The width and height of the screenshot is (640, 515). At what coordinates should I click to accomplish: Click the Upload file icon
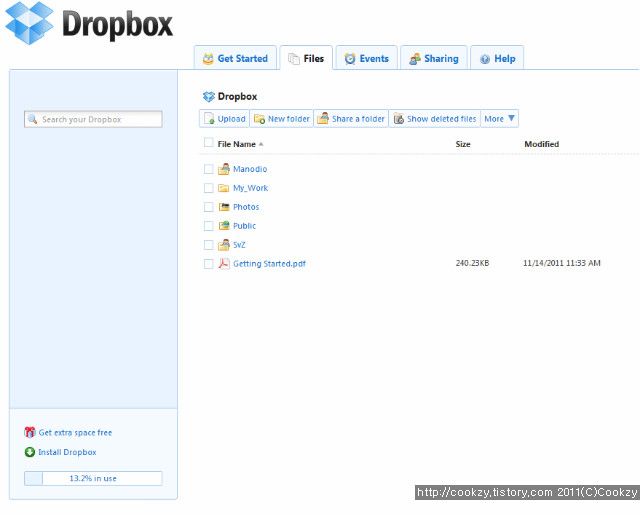click(x=209, y=118)
